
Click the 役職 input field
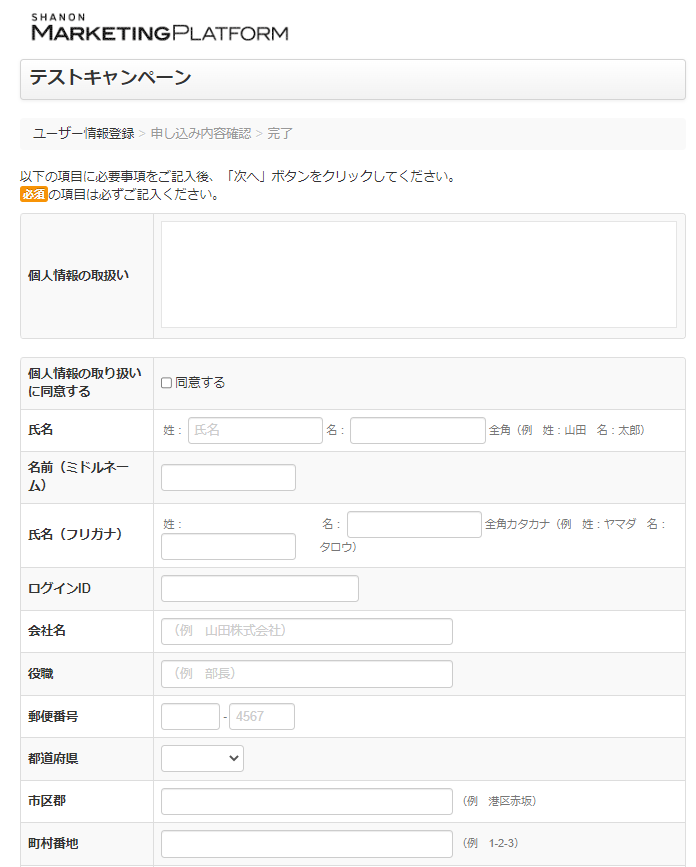[x=307, y=674]
